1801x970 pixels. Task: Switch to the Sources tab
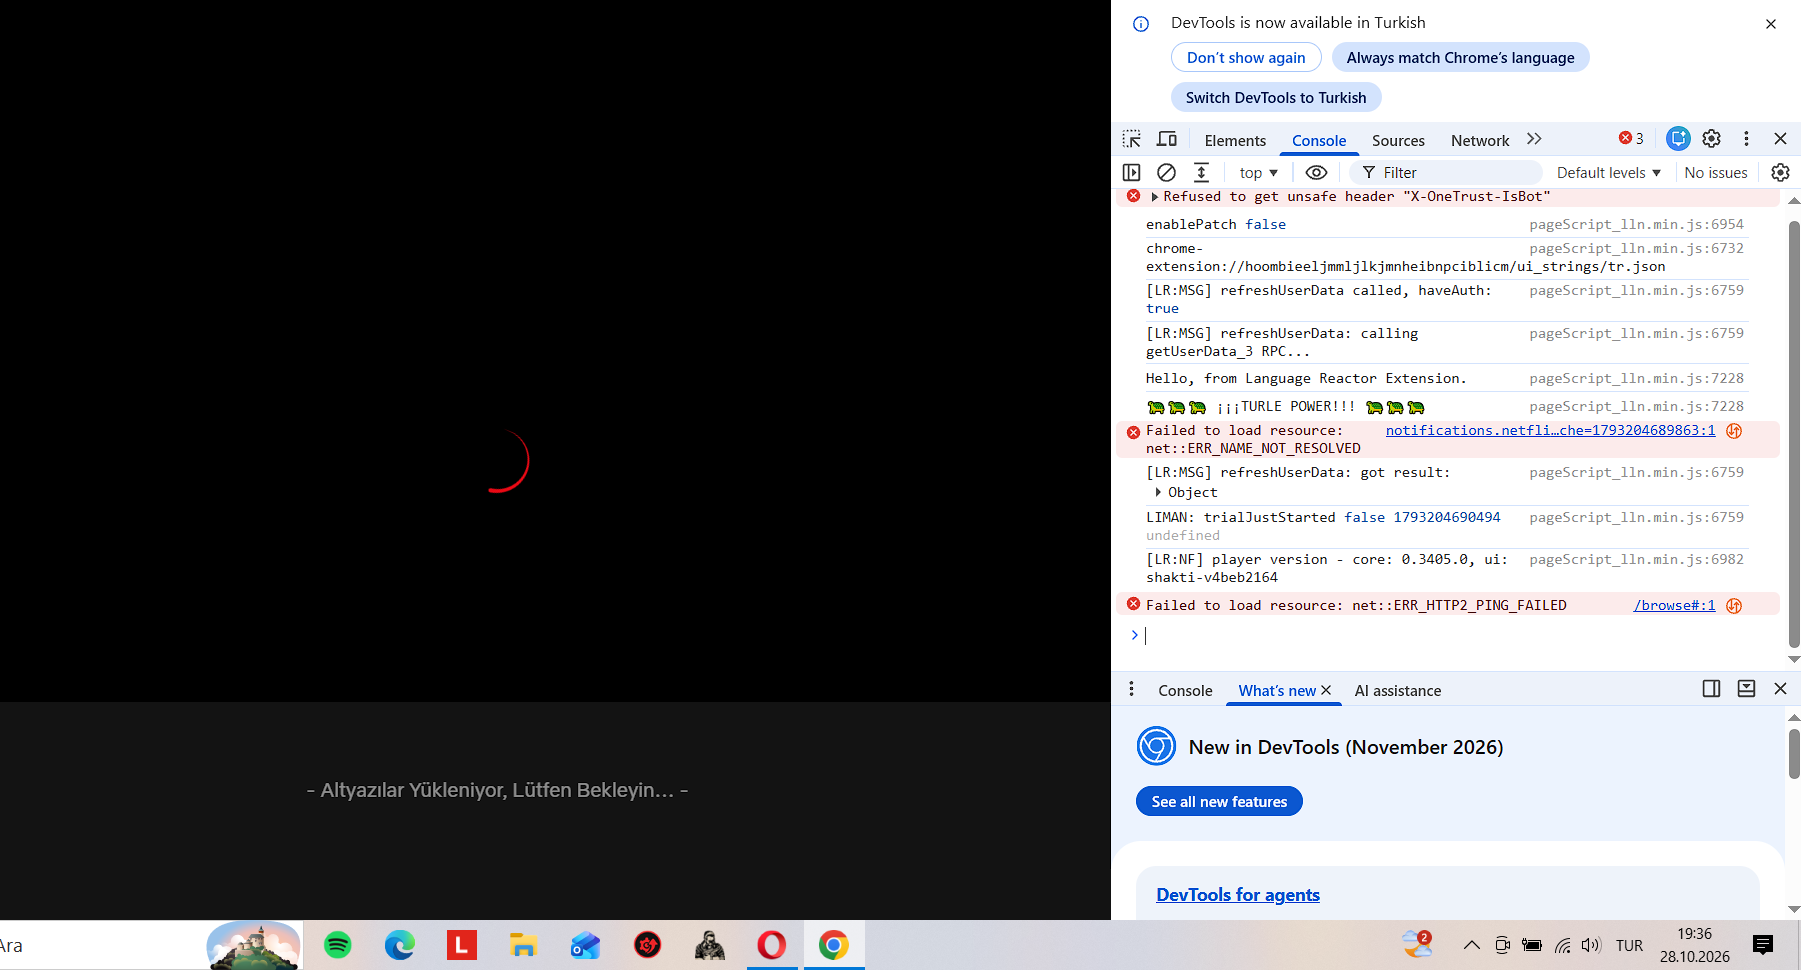(x=1398, y=141)
